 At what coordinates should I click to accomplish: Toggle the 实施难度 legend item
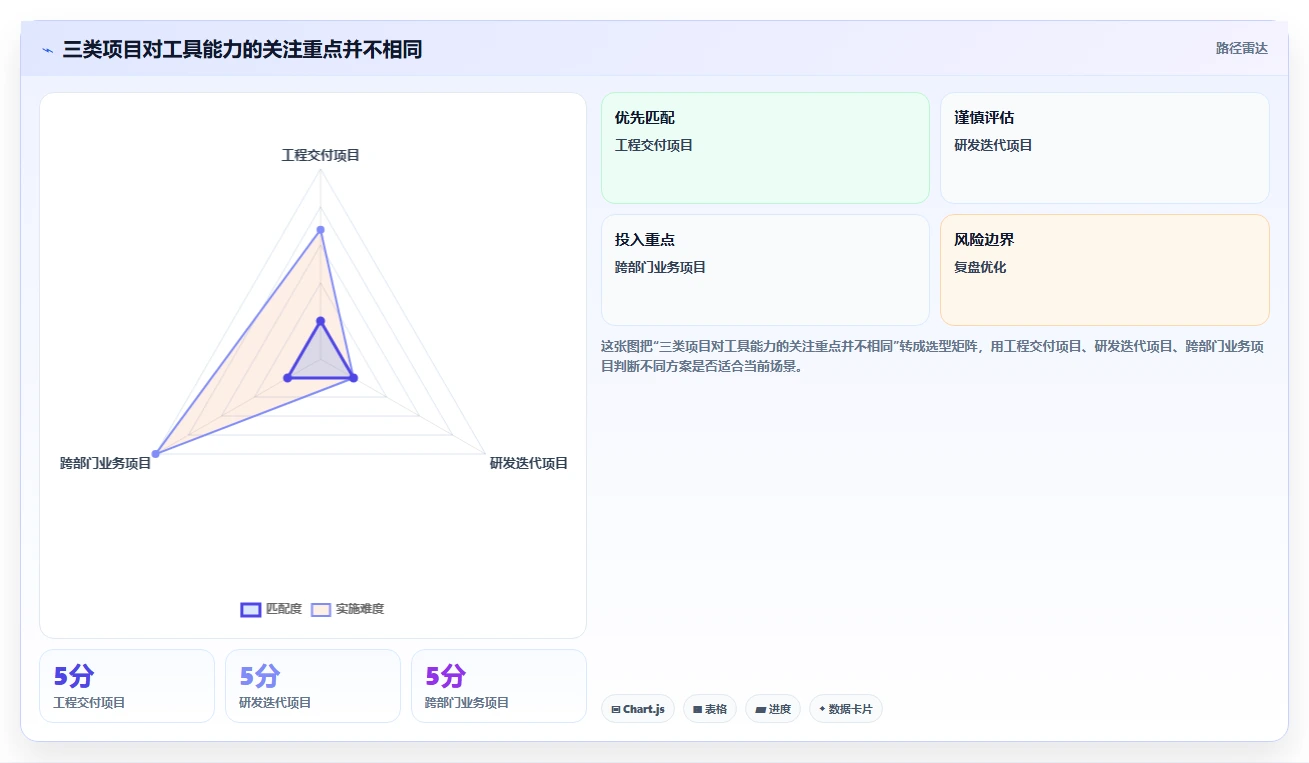pos(347,609)
